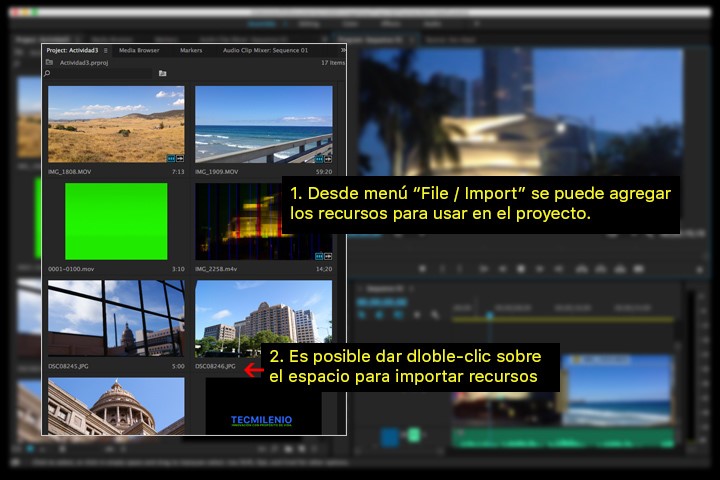Viewport: 720px width, 480px height.
Task: Select the green 0001-0100.mov clip thumbnail
Action: [116, 221]
